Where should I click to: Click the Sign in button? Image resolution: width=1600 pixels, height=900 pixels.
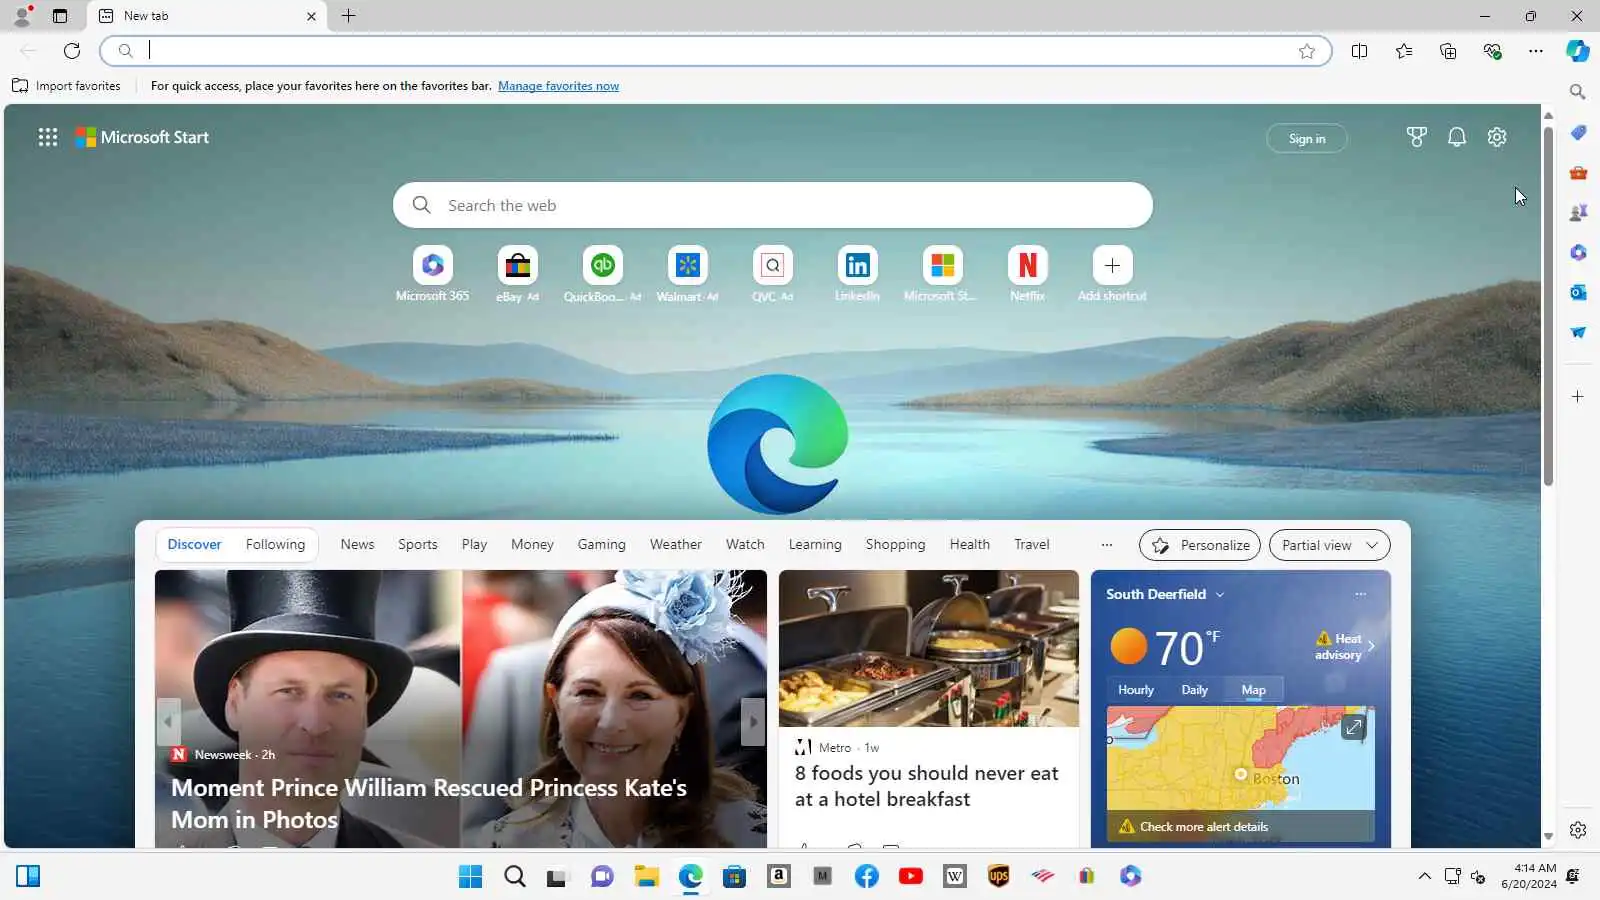[1306, 139]
